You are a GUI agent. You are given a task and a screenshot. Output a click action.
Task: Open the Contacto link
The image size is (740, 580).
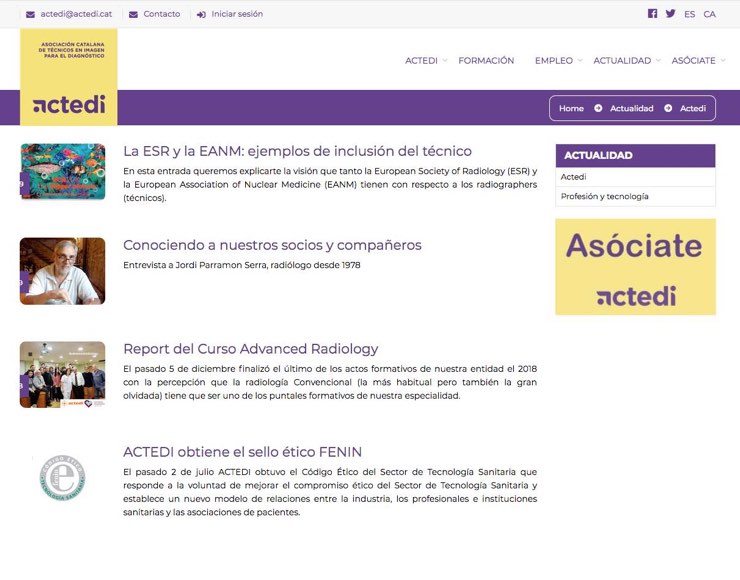(162, 14)
